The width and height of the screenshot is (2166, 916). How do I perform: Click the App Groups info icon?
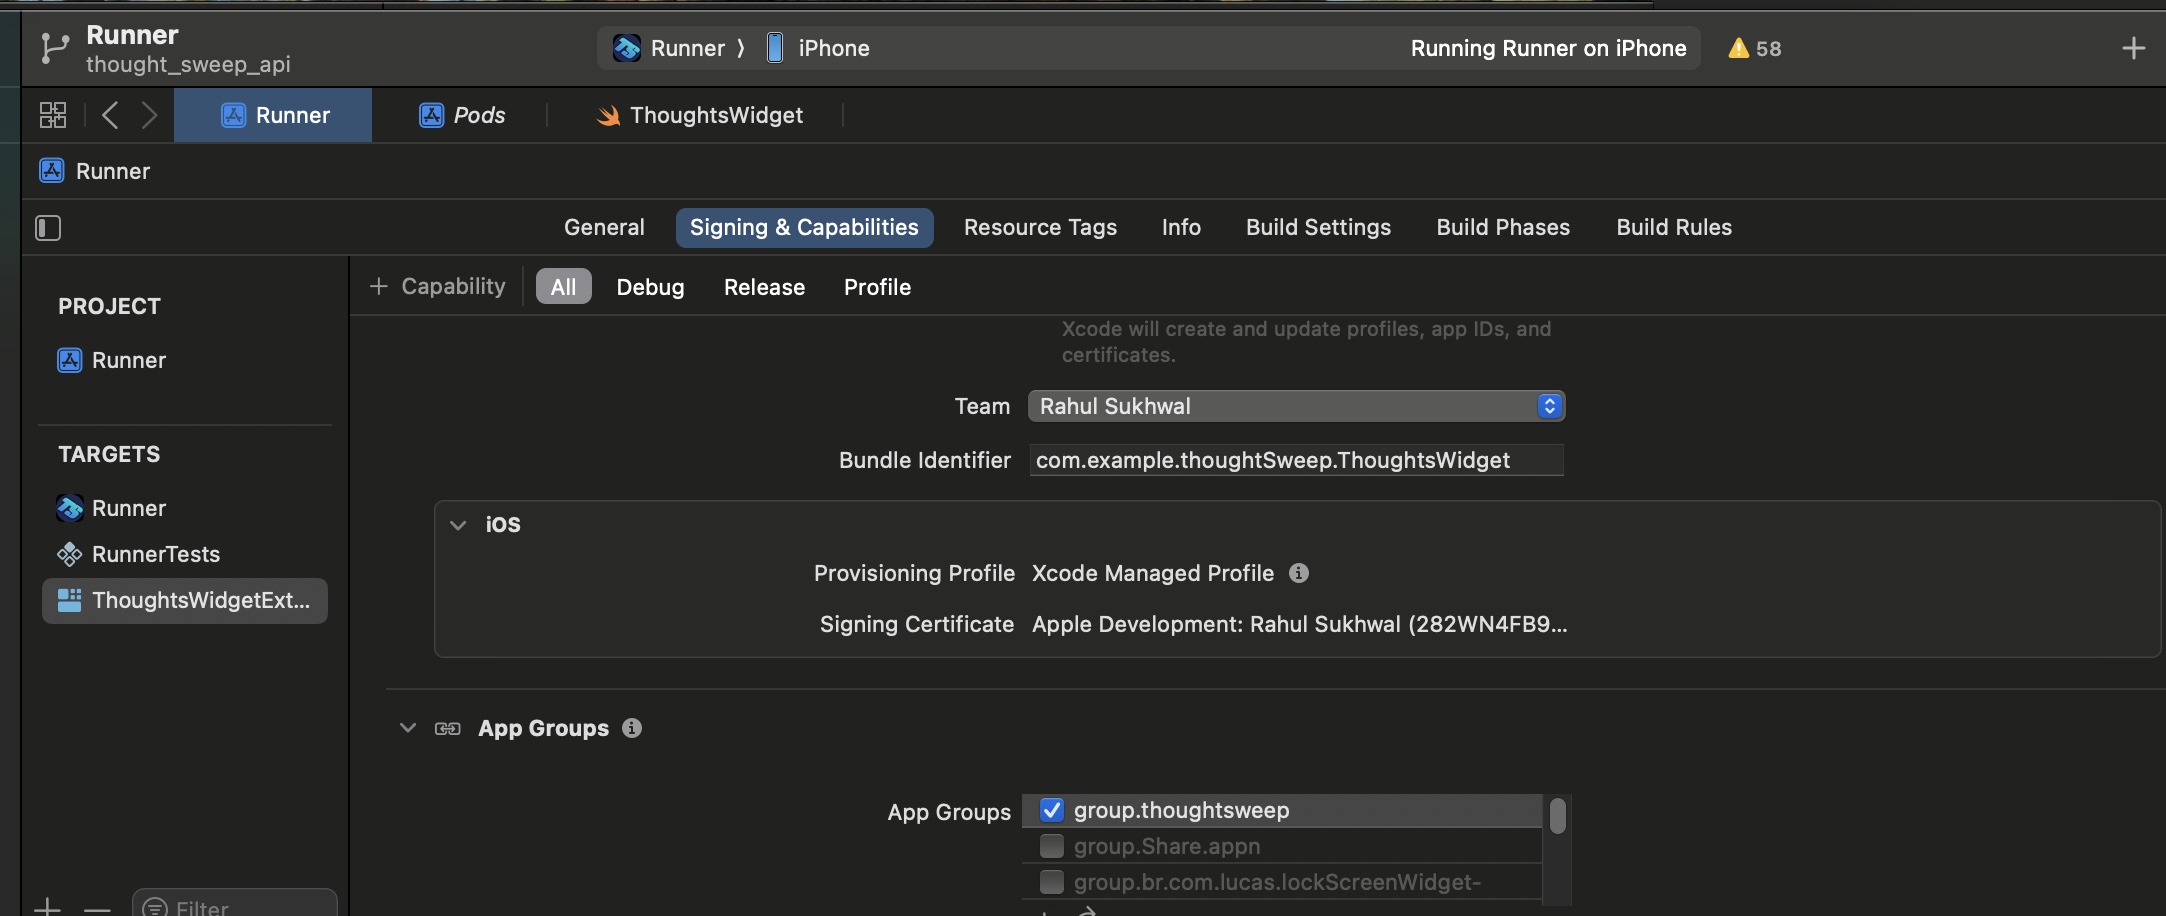(x=631, y=728)
